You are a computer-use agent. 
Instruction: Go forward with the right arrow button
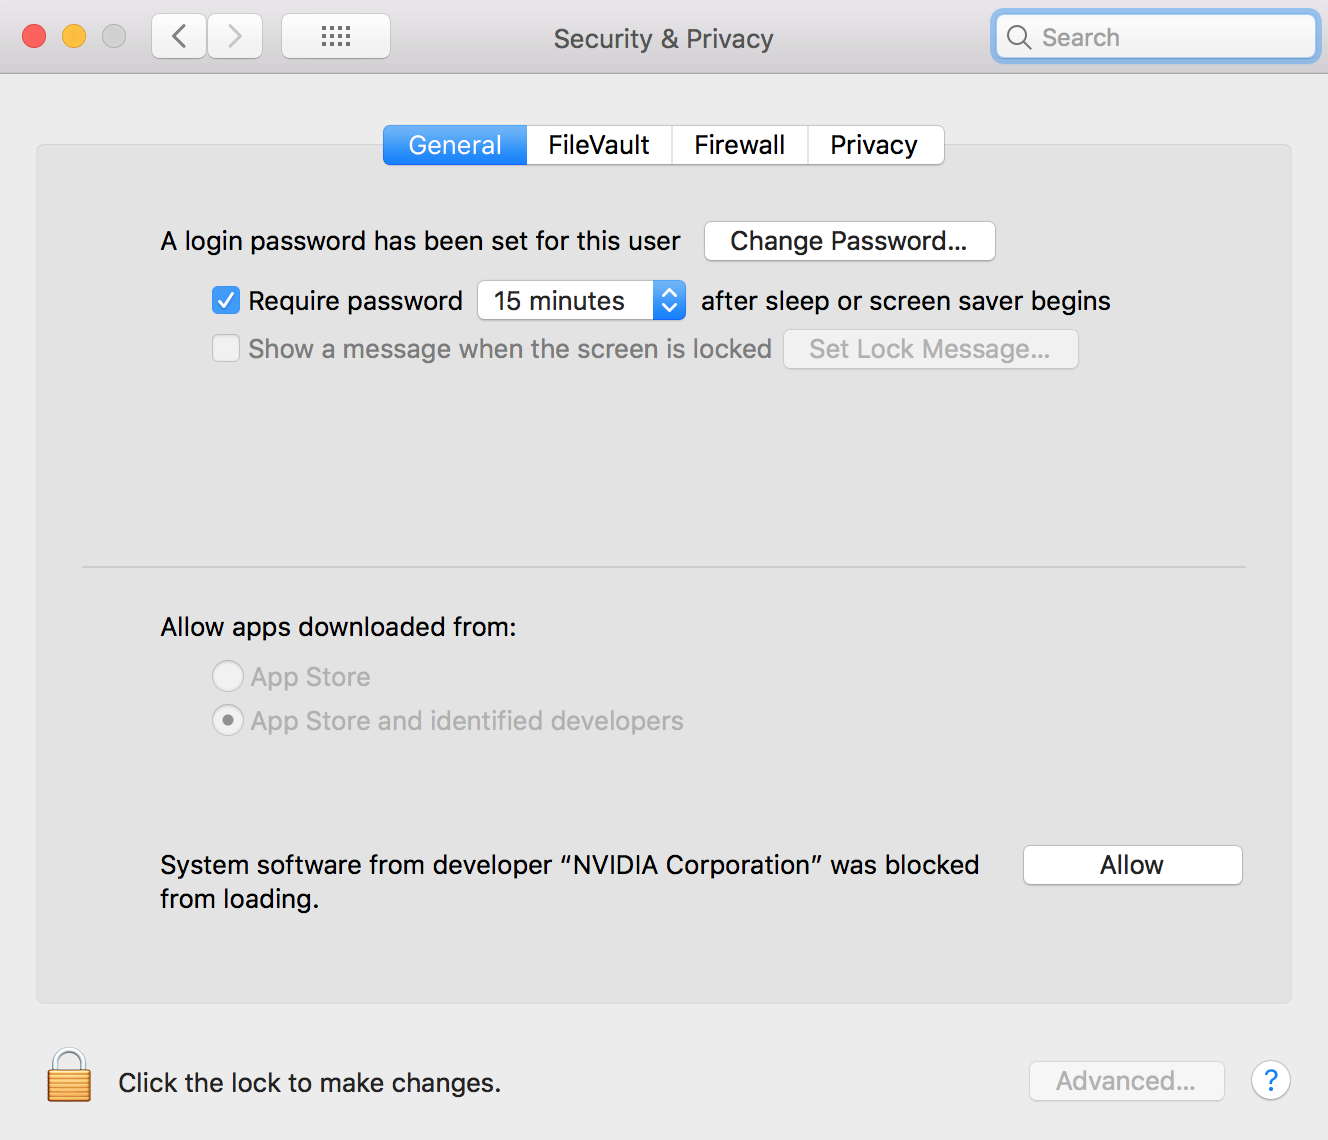click(x=235, y=37)
